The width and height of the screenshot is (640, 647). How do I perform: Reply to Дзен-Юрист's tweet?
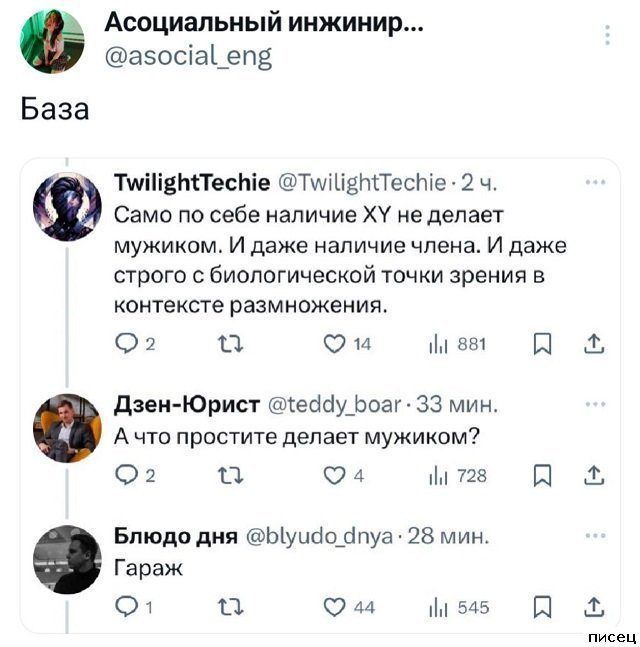click(127, 476)
